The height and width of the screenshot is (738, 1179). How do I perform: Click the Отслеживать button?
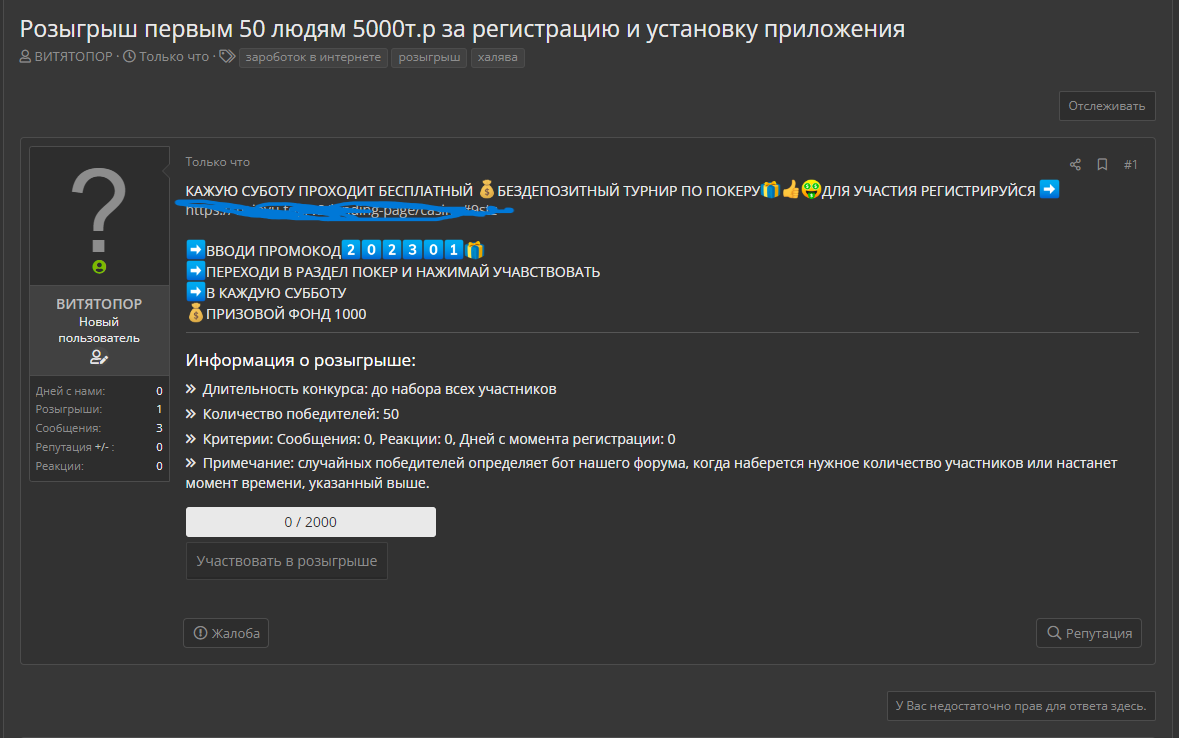[x=1107, y=106]
